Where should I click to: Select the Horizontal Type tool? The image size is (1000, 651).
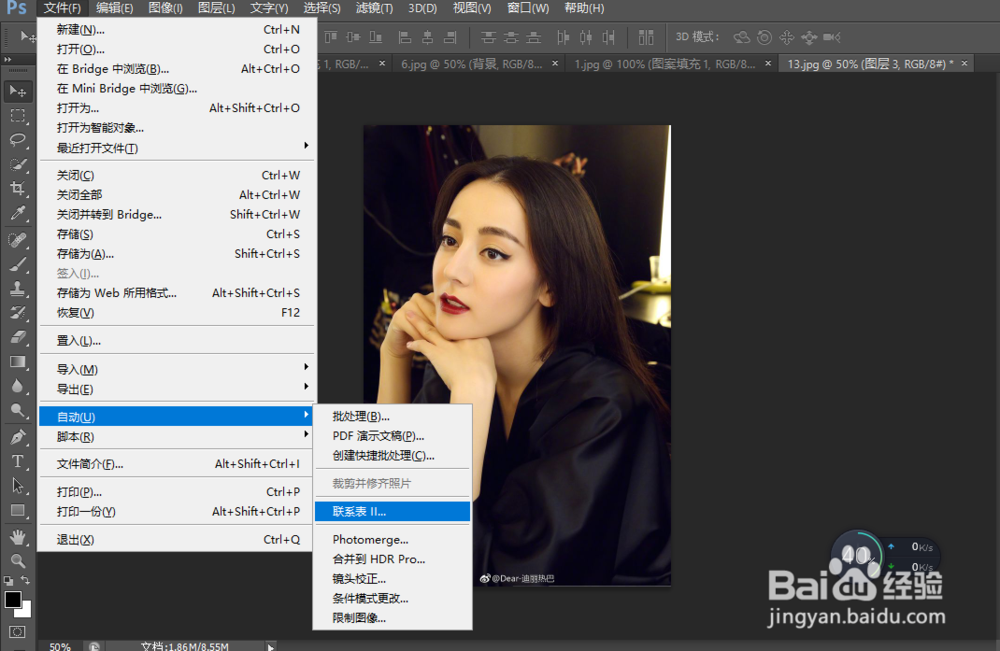tap(18, 461)
